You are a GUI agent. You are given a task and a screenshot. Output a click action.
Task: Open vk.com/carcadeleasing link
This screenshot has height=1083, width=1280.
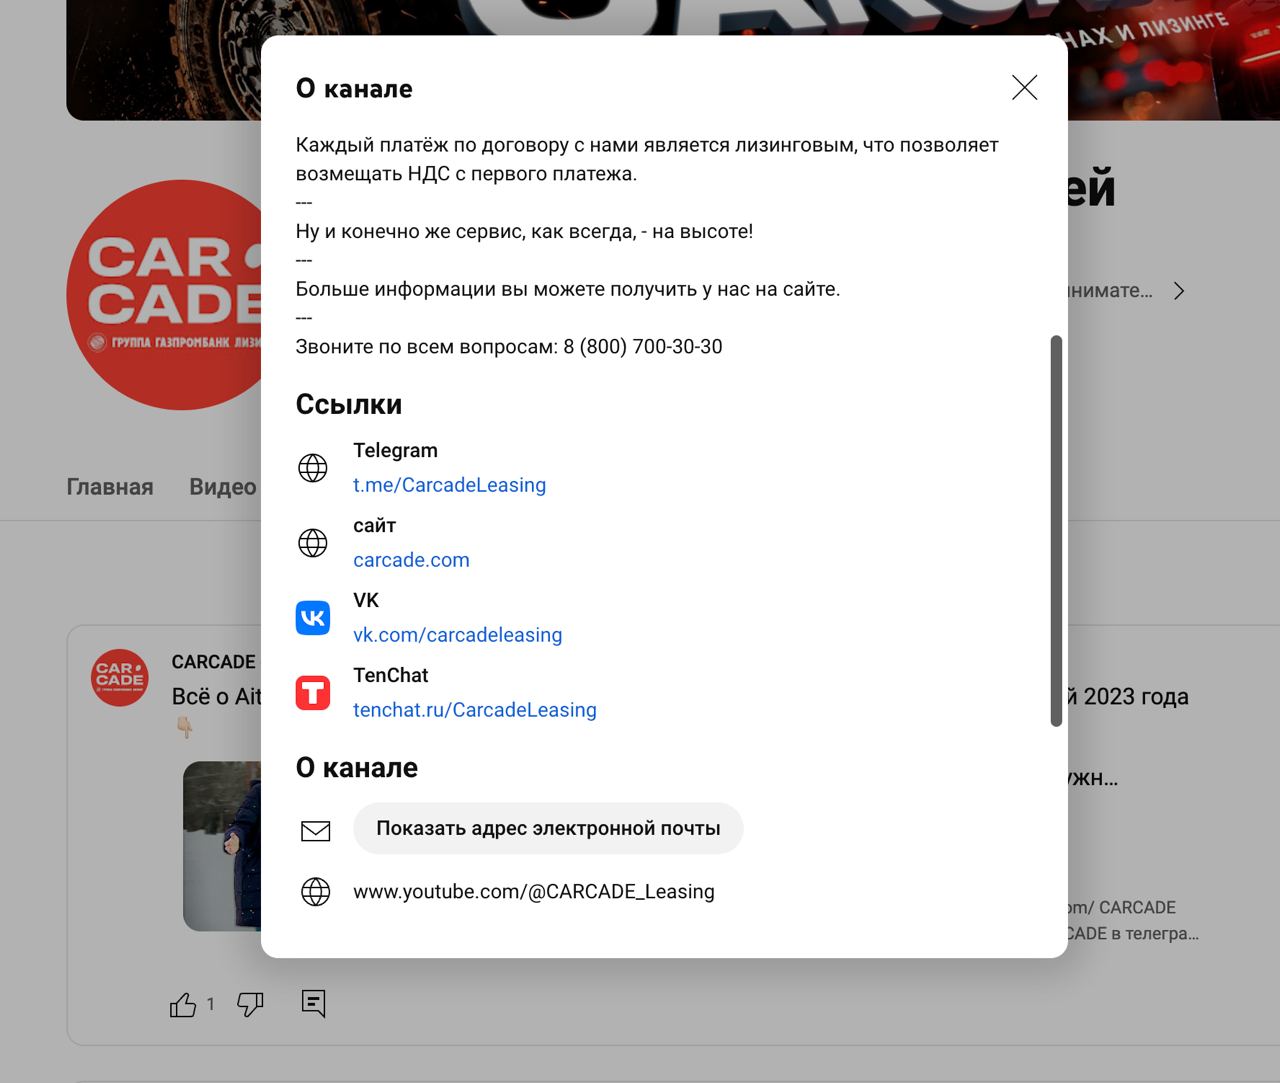[457, 635]
